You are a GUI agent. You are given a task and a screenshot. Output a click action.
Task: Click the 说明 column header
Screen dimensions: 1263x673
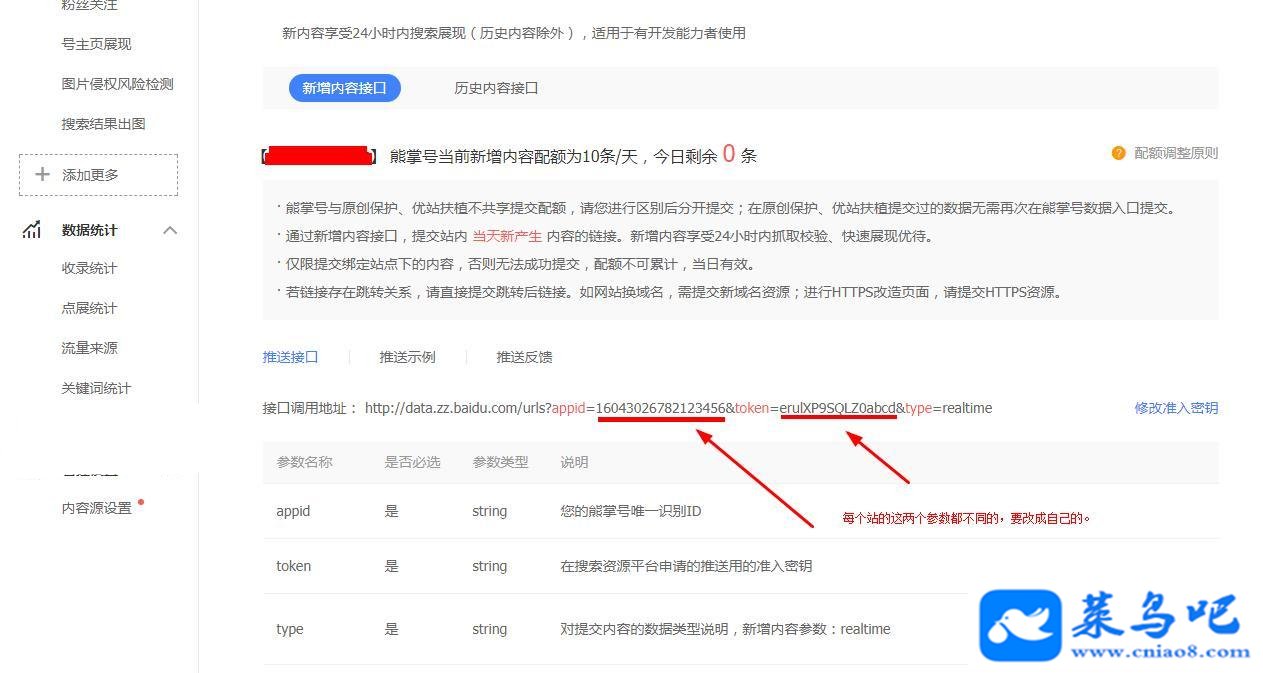pos(574,462)
